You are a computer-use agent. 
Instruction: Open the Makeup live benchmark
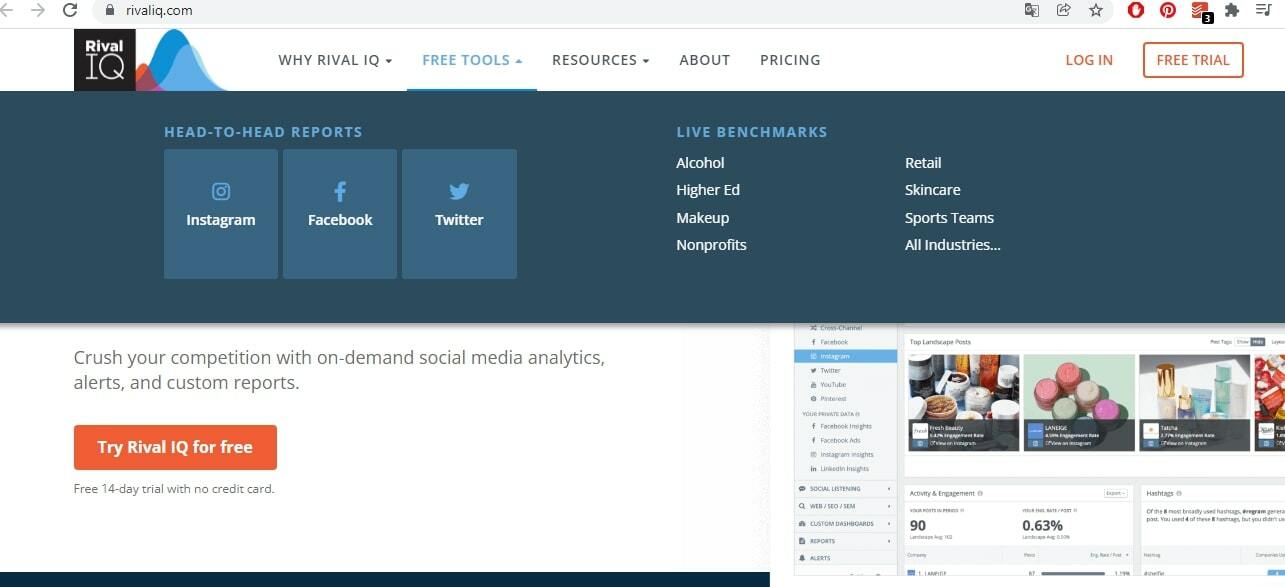[x=703, y=218]
